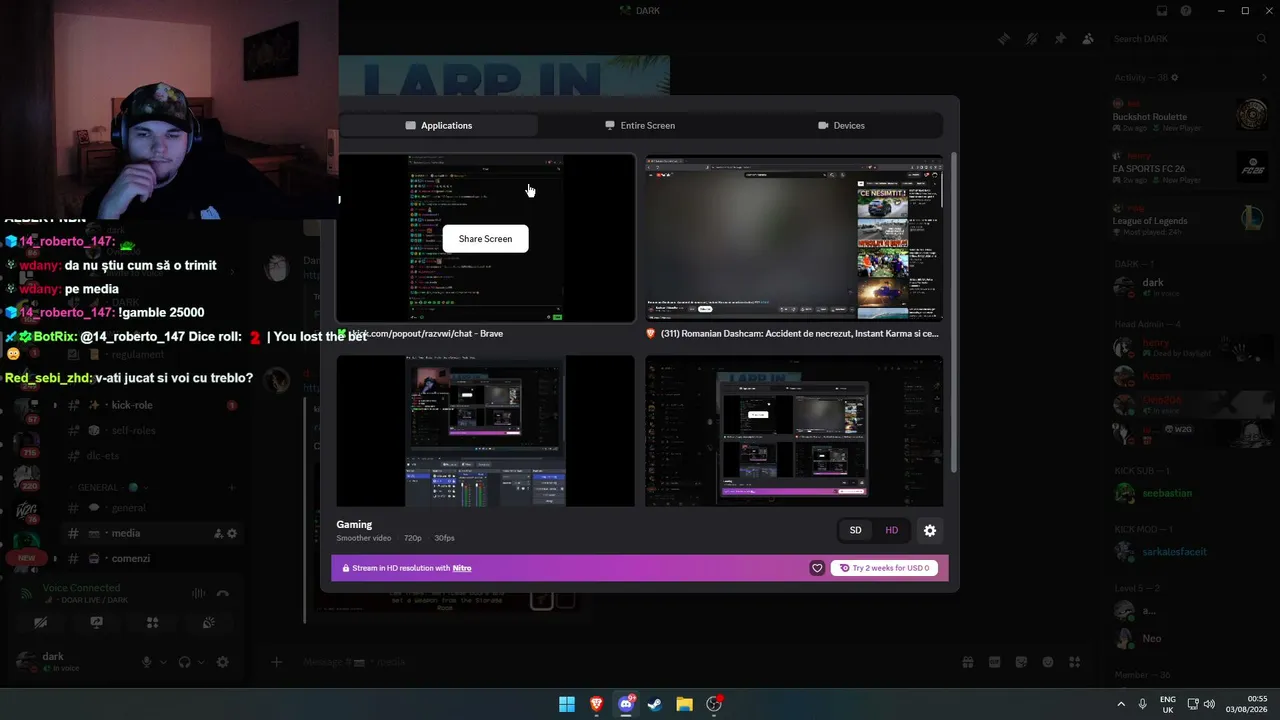This screenshot has height=720, width=1280.
Task: Deafen audio with headphones icon
Action: (x=184, y=662)
